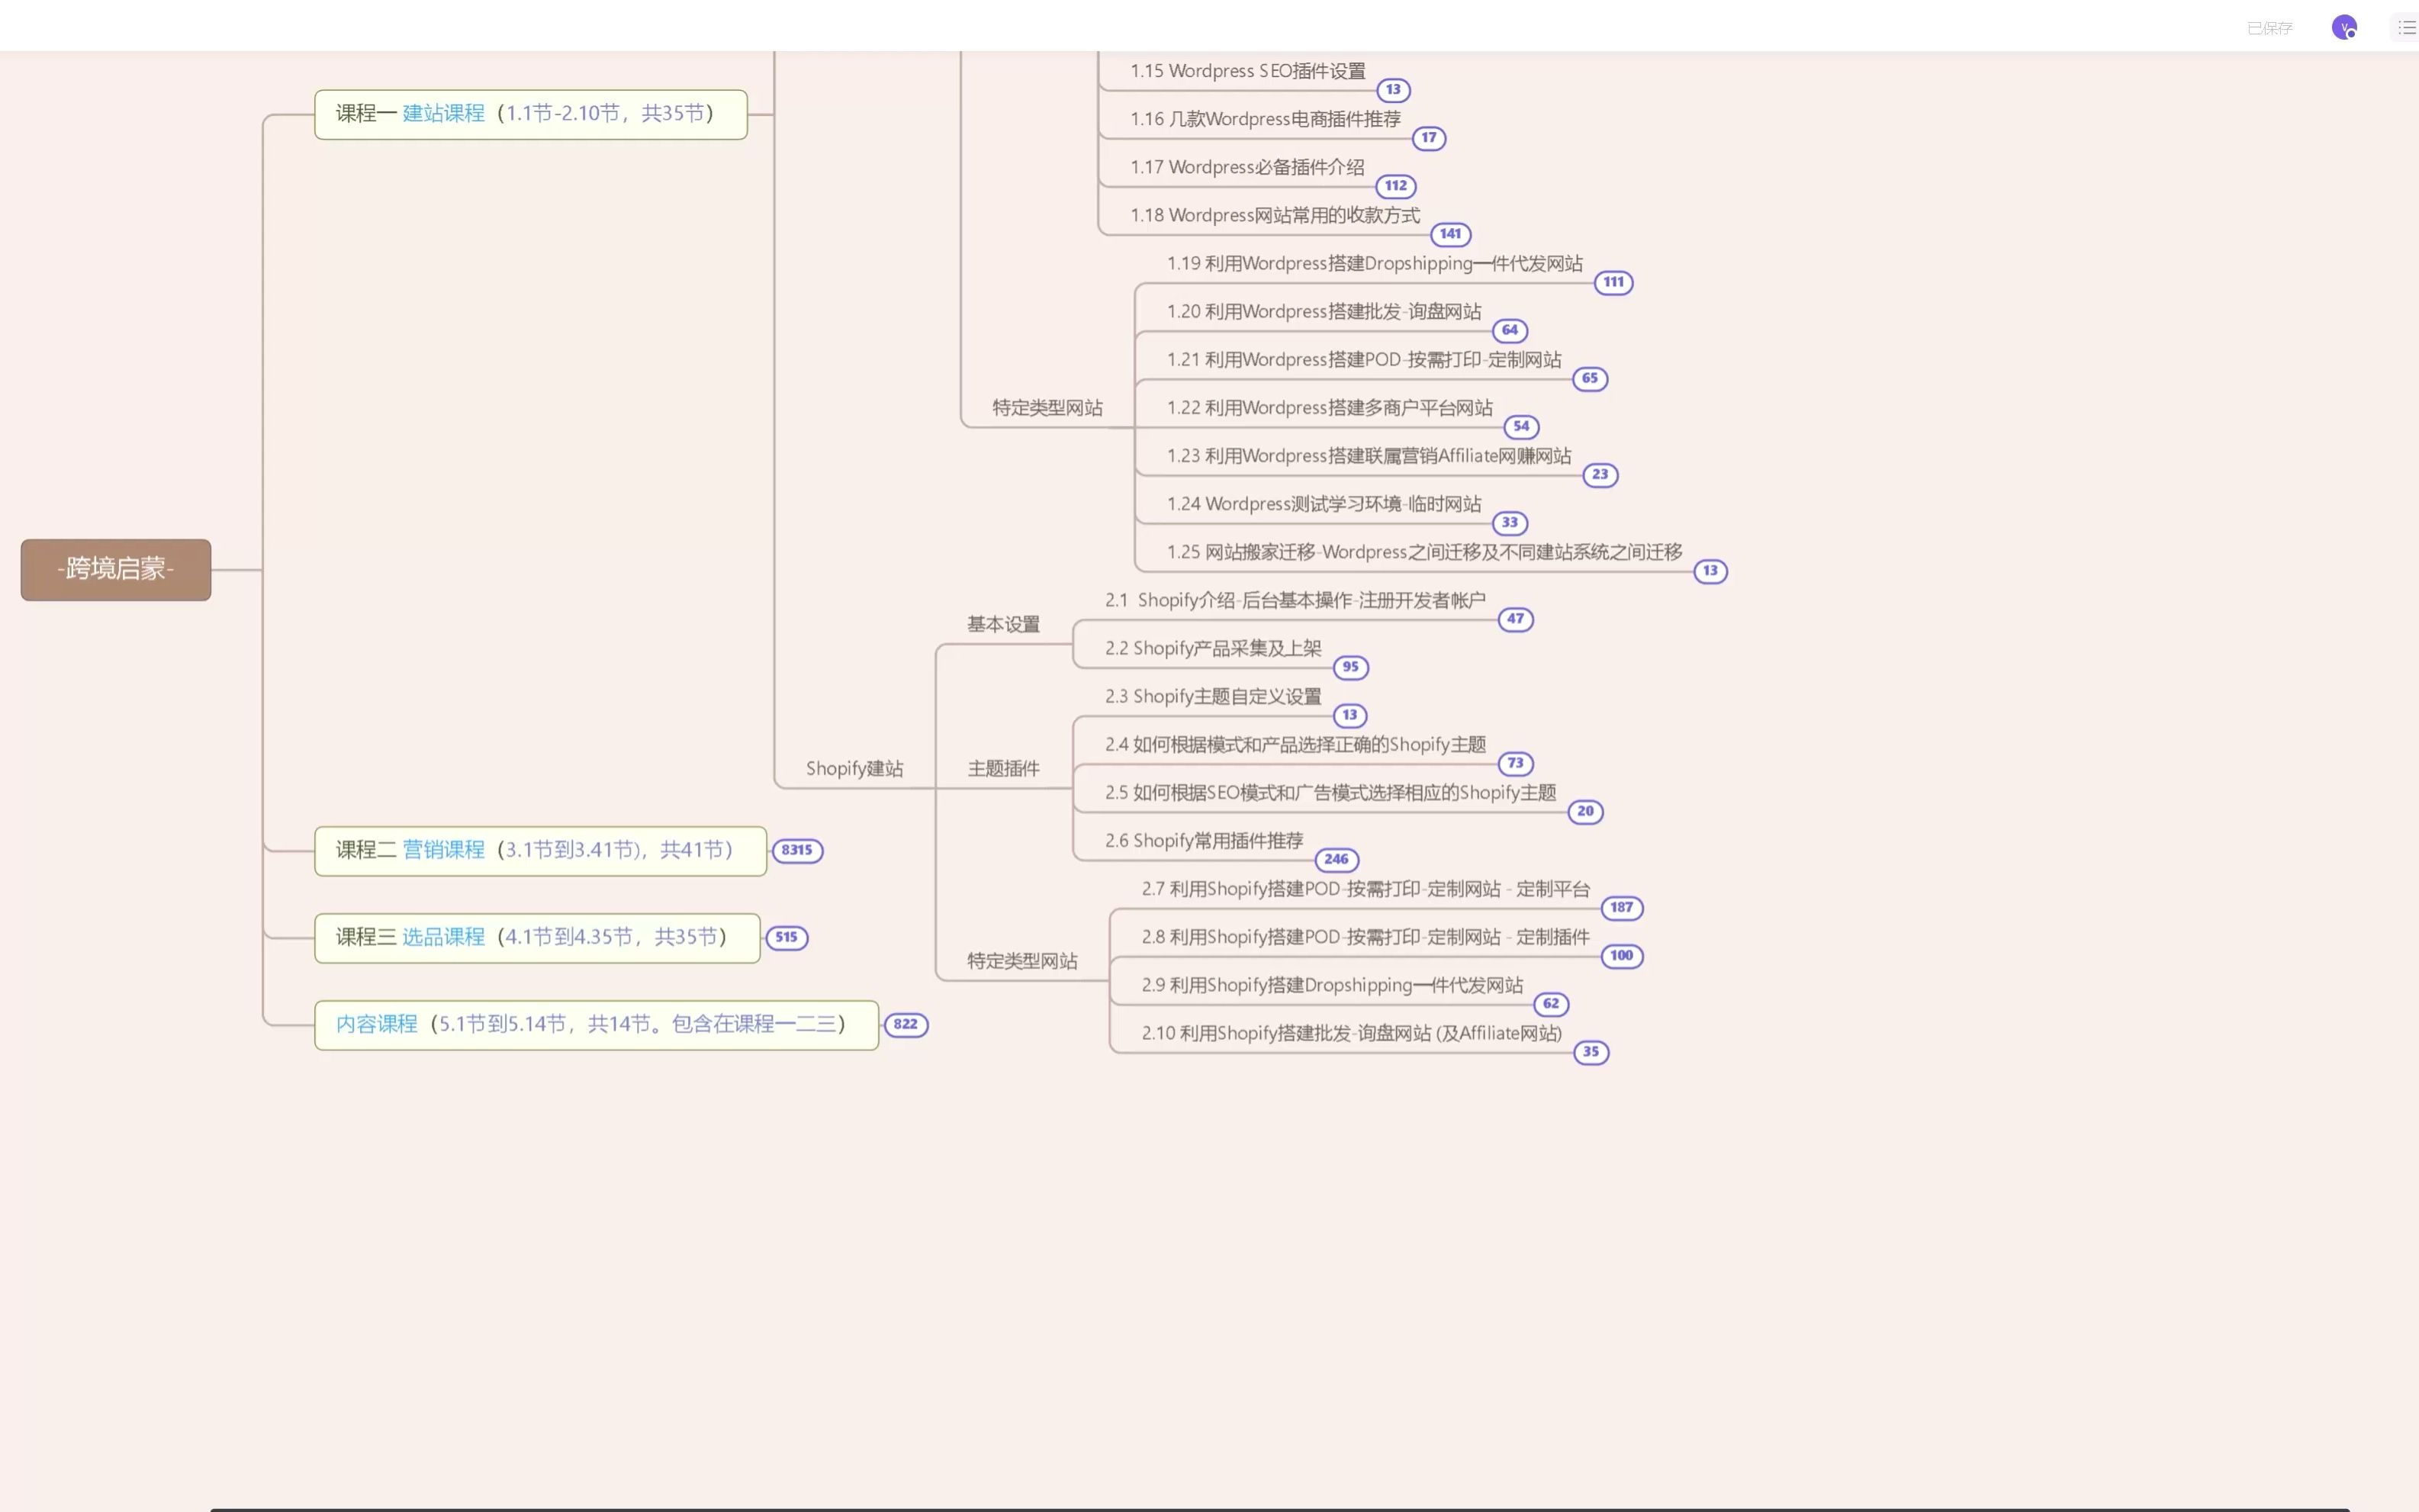Select the 课程二 营销课程 node

click(540, 850)
